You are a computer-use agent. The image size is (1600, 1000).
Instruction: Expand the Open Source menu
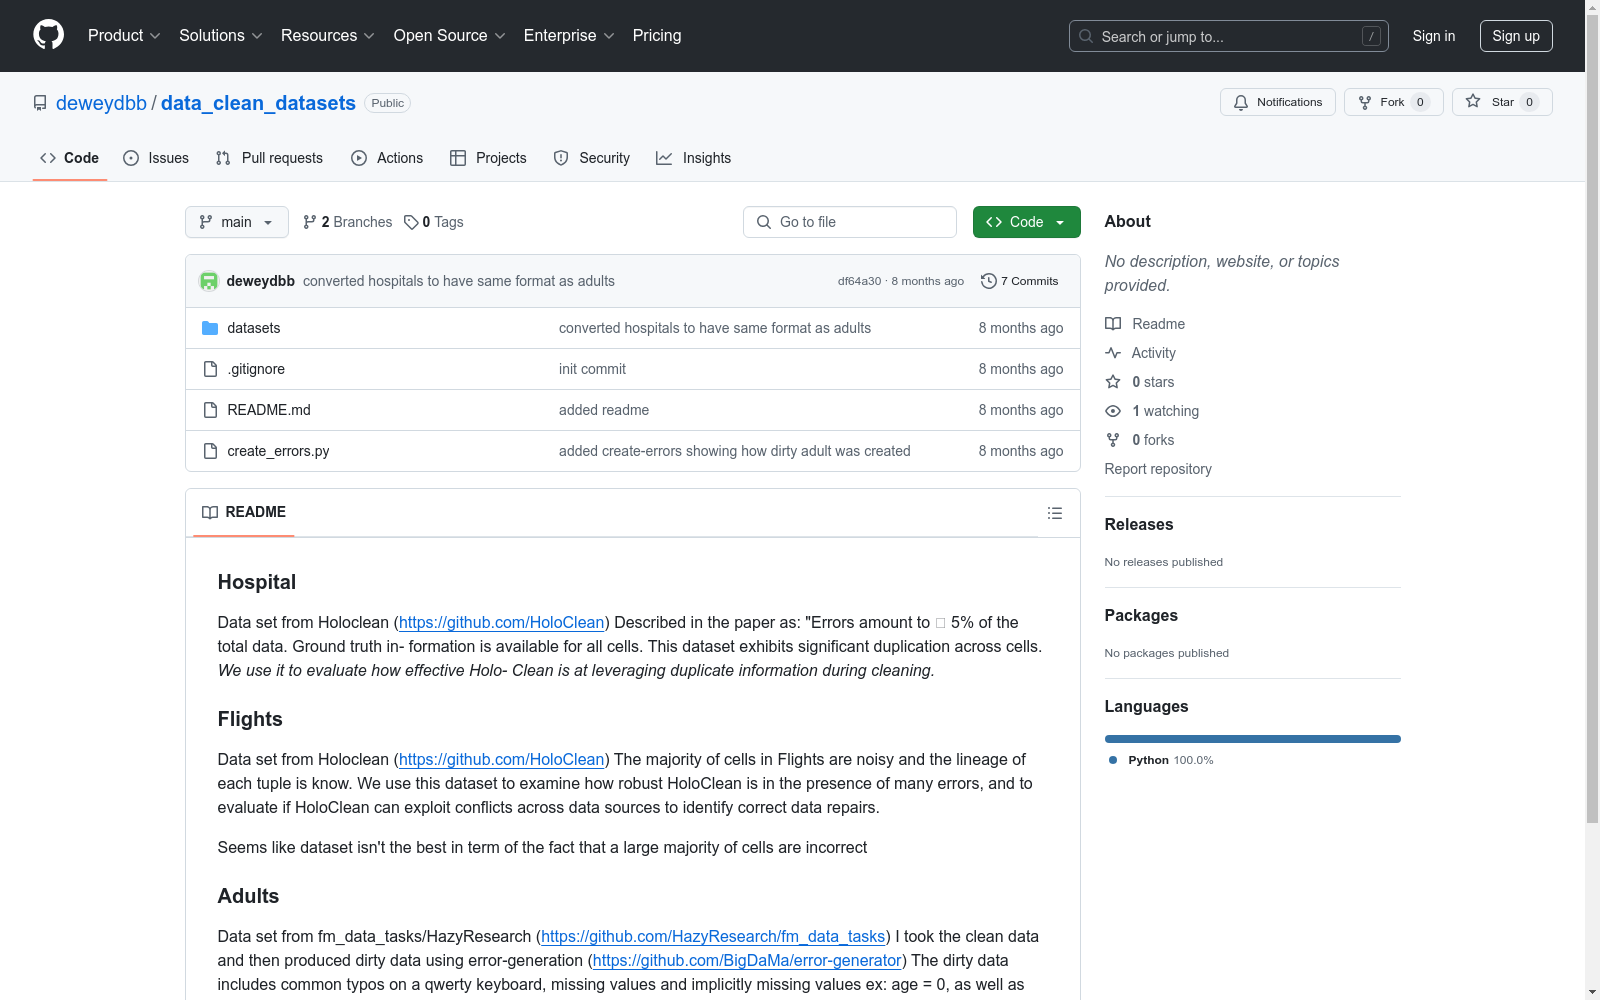[x=450, y=36]
